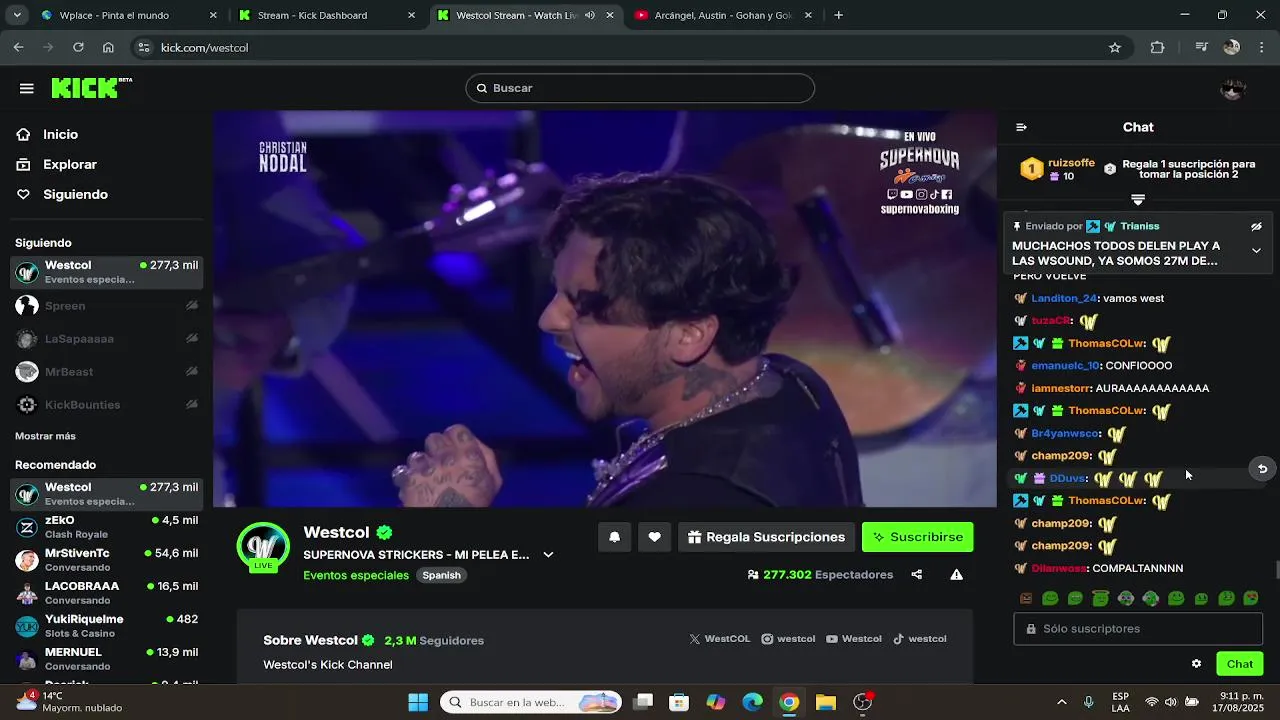Open KickBounties channel in followed list
Image resolution: width=1280 pixels, height=720 pixels.
coord(107,405)
